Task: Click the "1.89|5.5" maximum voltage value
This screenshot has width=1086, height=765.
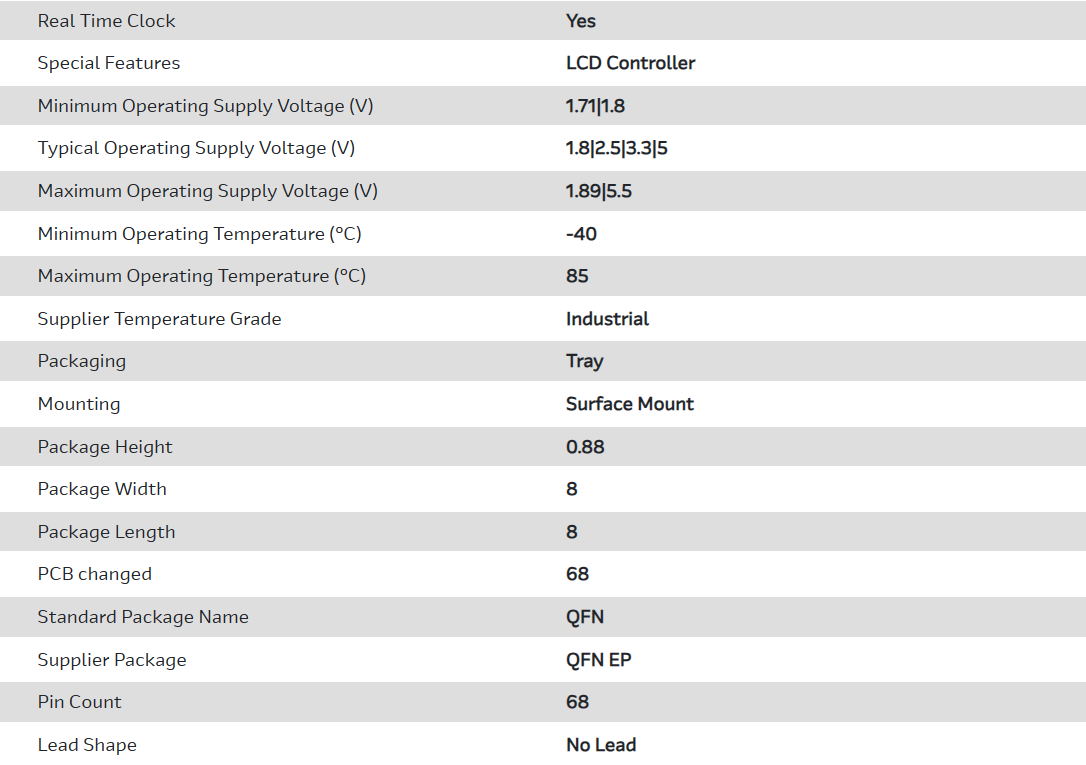Action: pos(598,191)
